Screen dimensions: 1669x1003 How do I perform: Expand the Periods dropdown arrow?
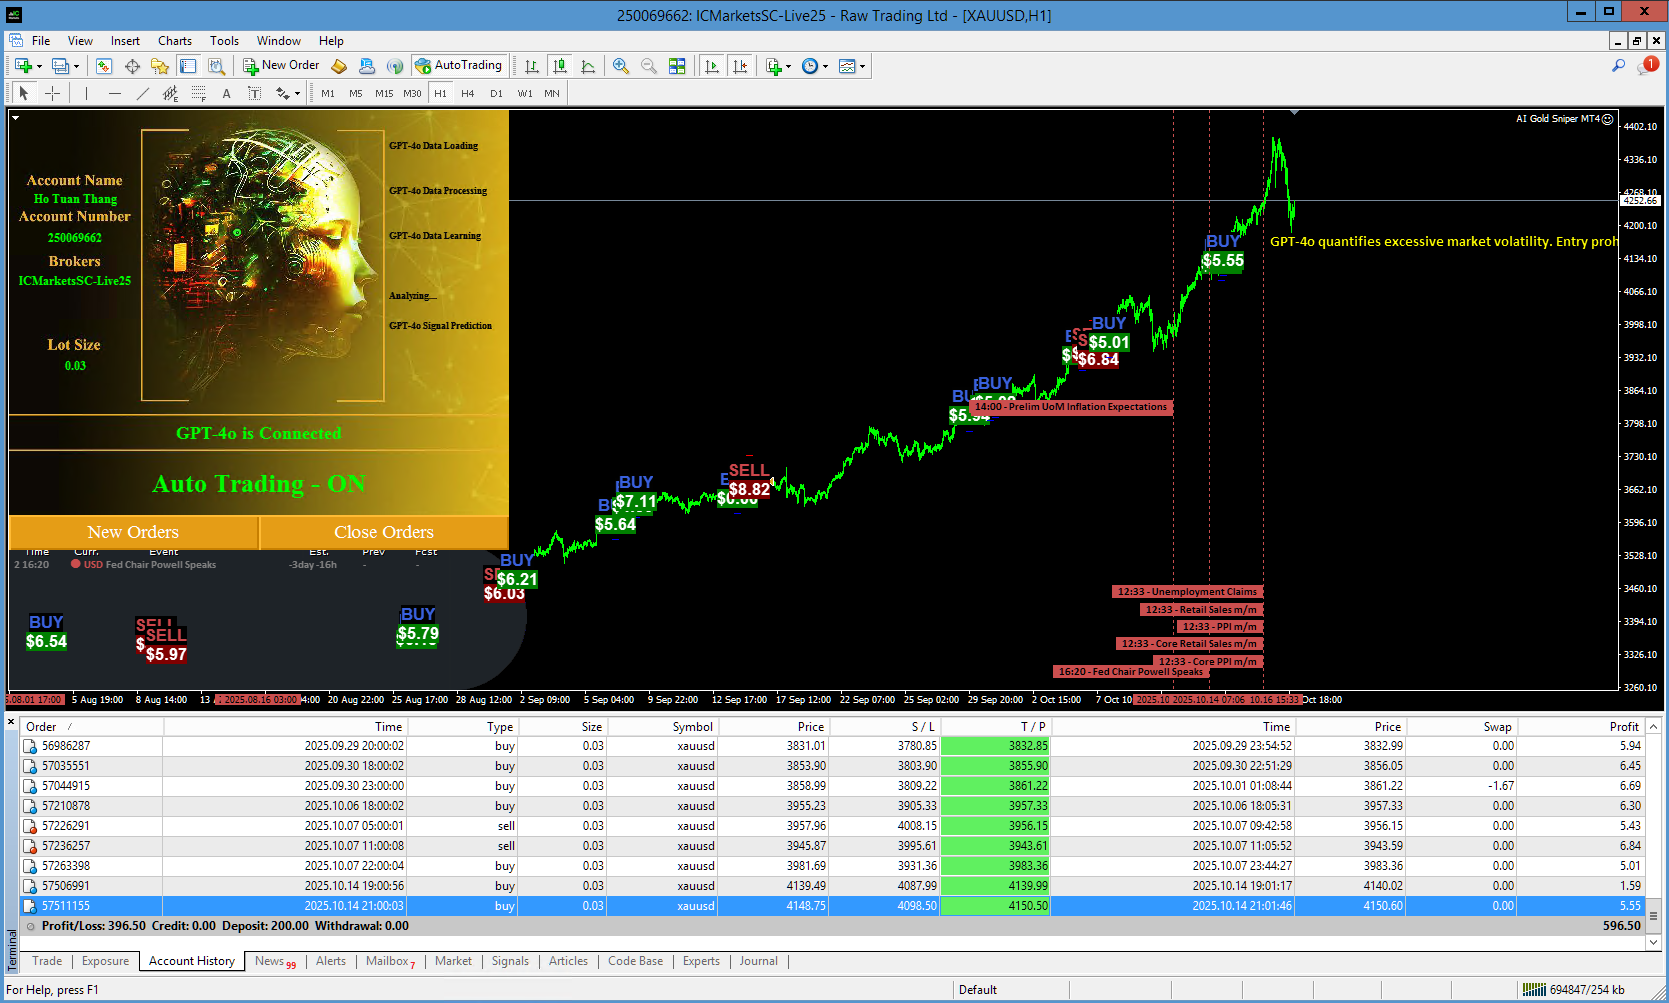(826, 67)
